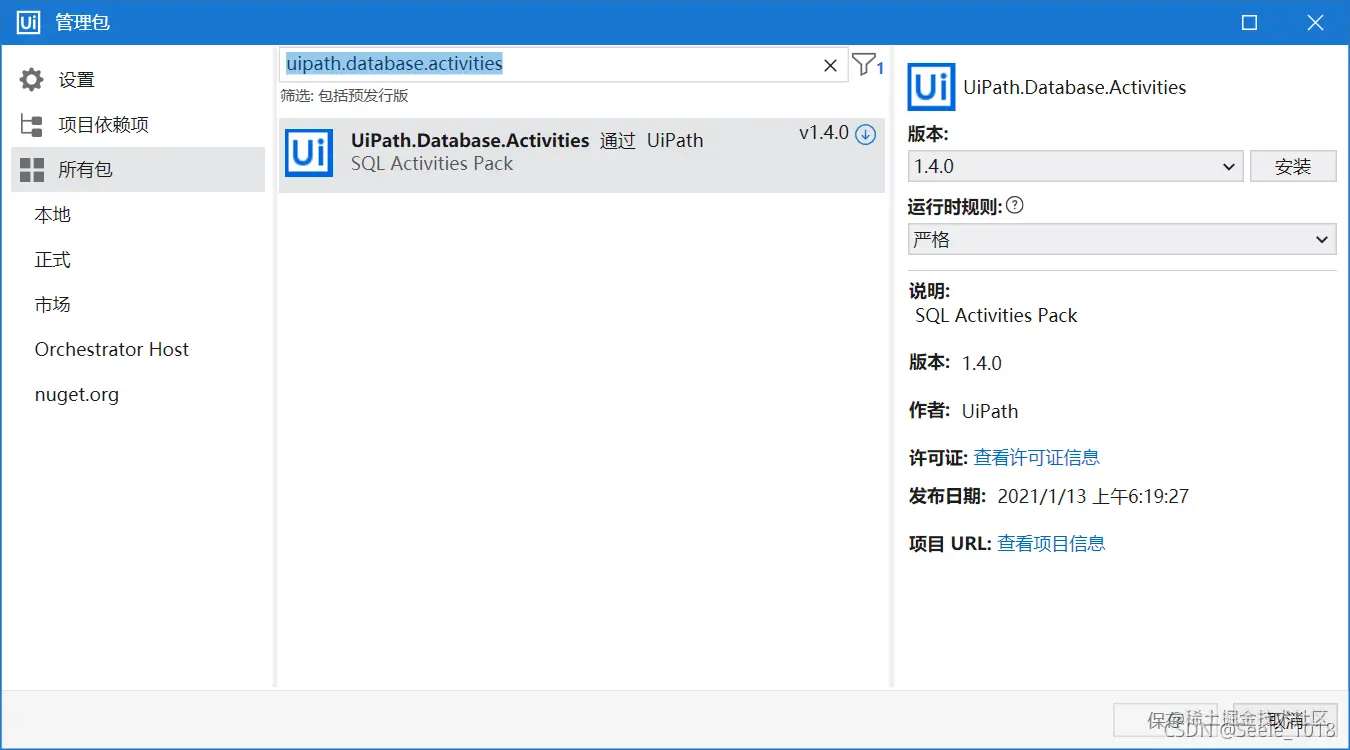Click the 筛选: 包括预发行版 filter label
This screenshot has height=750, width=1350.
click(x=344, y=96)
